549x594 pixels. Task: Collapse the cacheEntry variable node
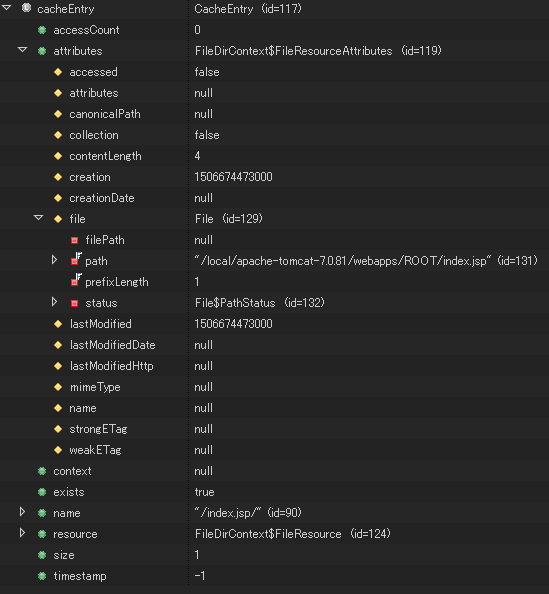[6, 8]
